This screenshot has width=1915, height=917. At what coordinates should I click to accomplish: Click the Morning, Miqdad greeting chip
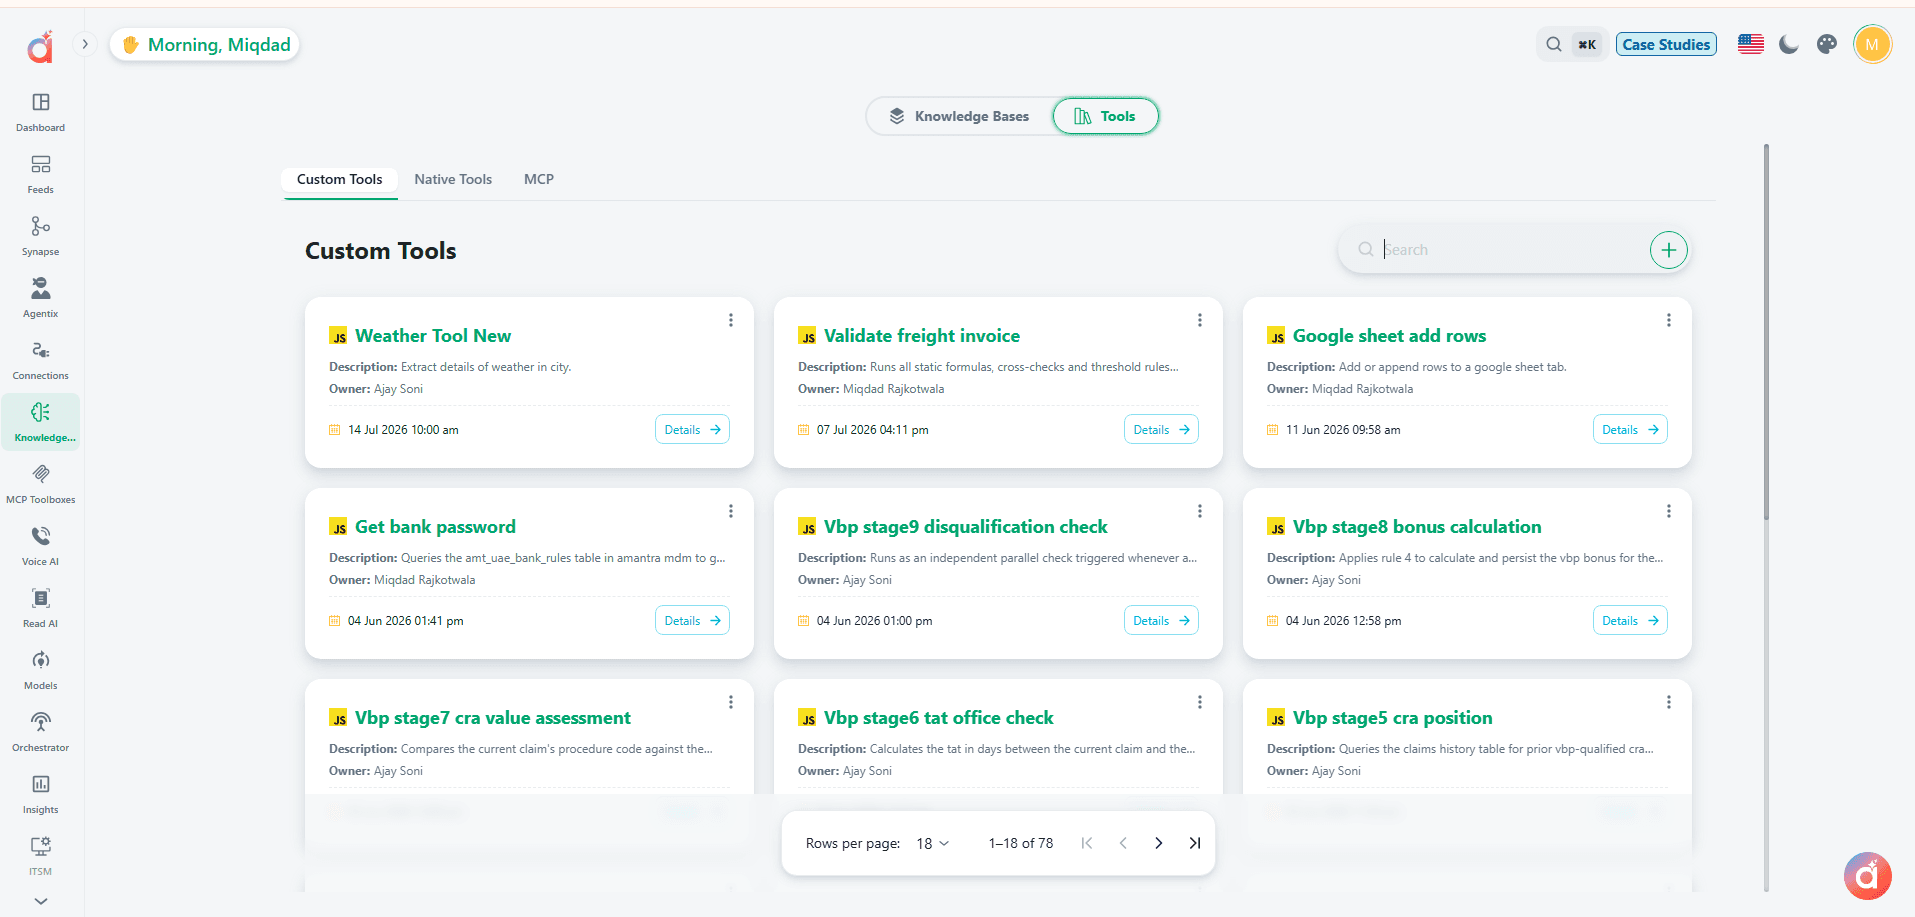(x=205, y=44)
